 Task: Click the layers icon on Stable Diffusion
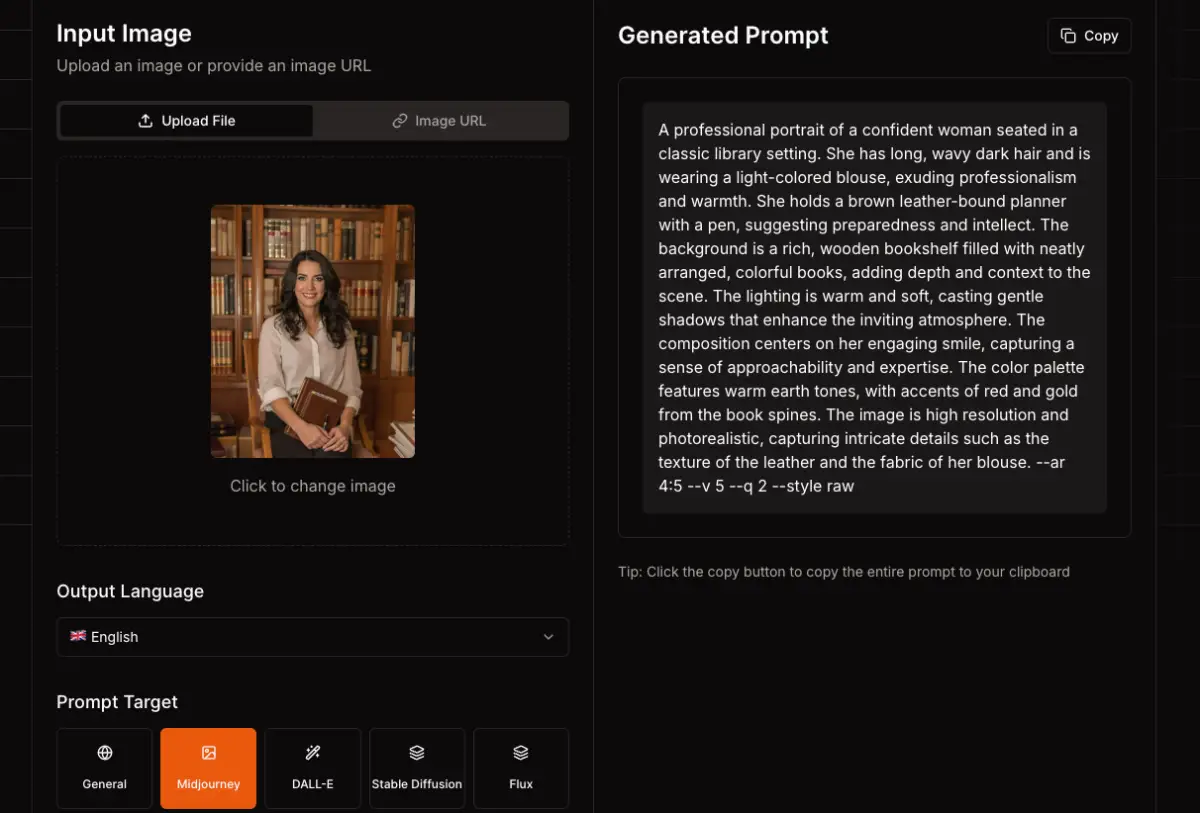417,753
